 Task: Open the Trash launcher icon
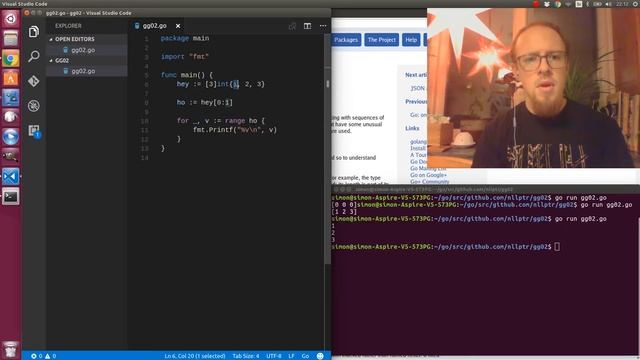click(11, 350)
